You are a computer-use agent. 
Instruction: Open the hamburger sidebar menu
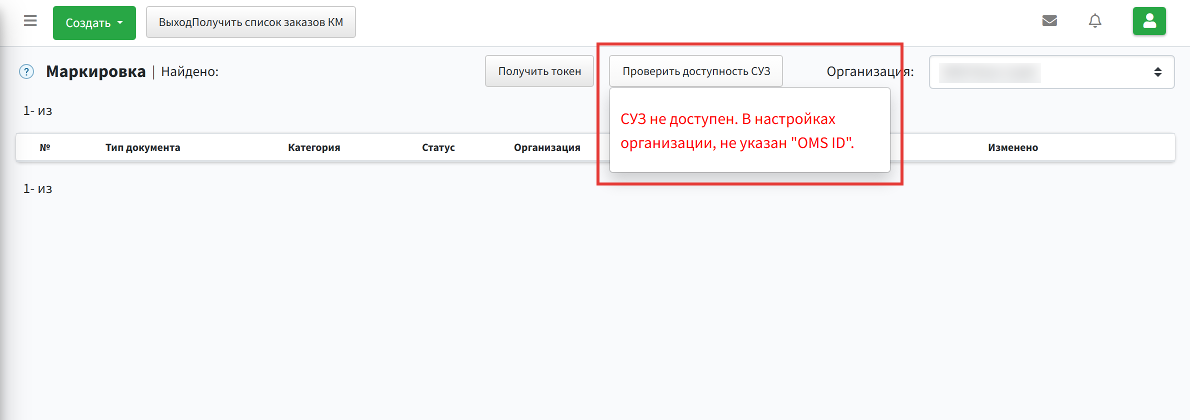click(30, 21)
